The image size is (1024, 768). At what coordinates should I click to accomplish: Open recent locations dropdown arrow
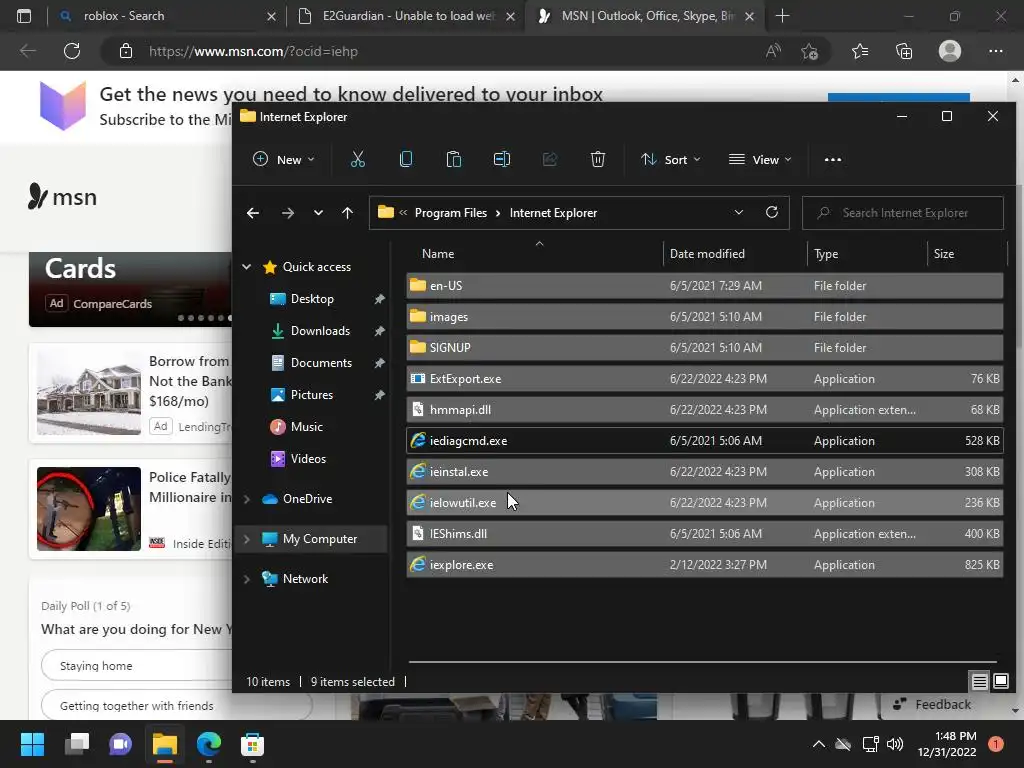[x=318, y=213]
